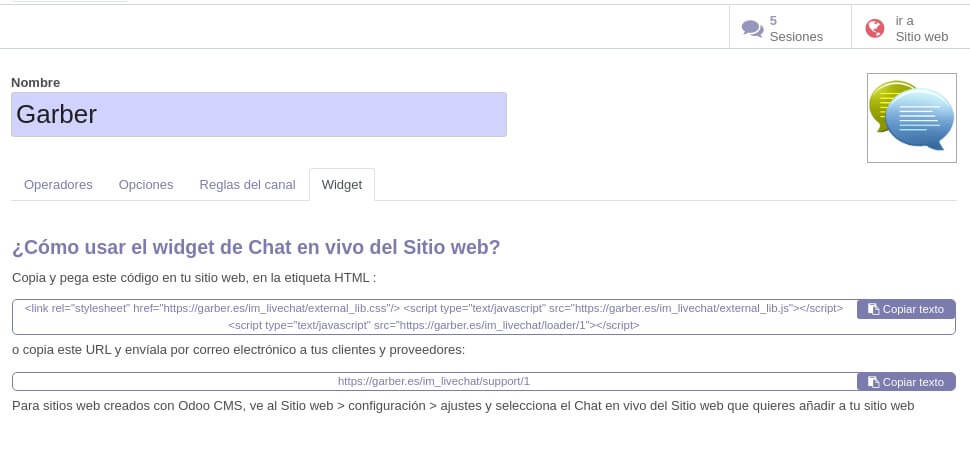The height and width of the screenshot is (474, 970).
Task: Click the support URL garber.es/im_livechat/support/1
Action: 434,381
